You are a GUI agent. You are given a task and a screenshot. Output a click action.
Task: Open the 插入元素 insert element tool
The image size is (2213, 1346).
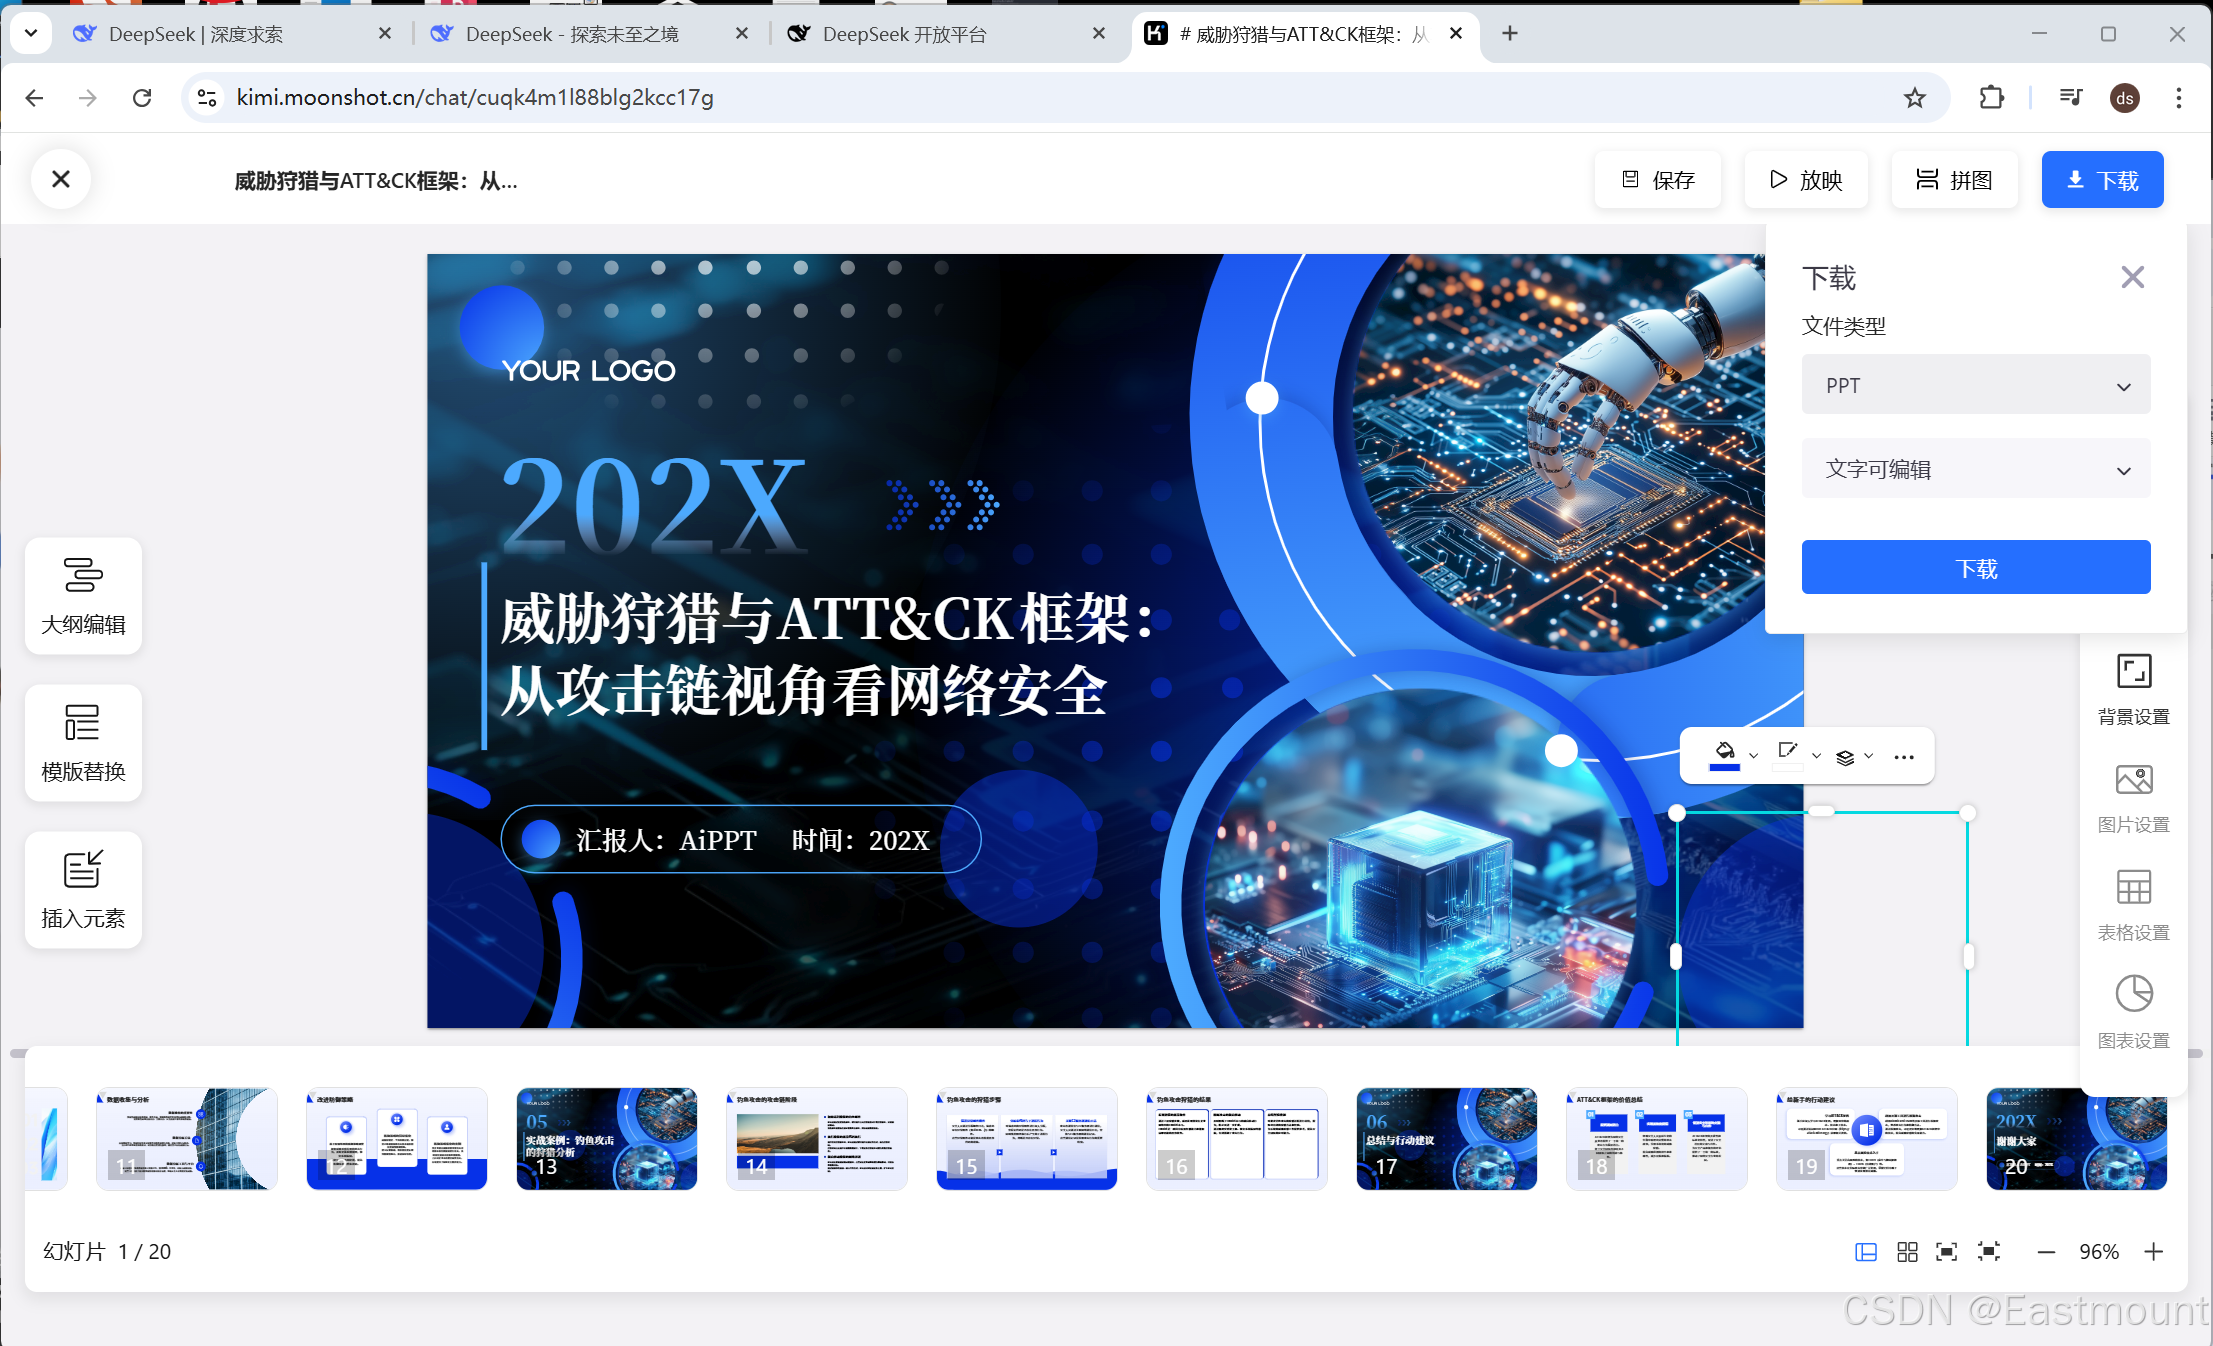click(83, 889)
